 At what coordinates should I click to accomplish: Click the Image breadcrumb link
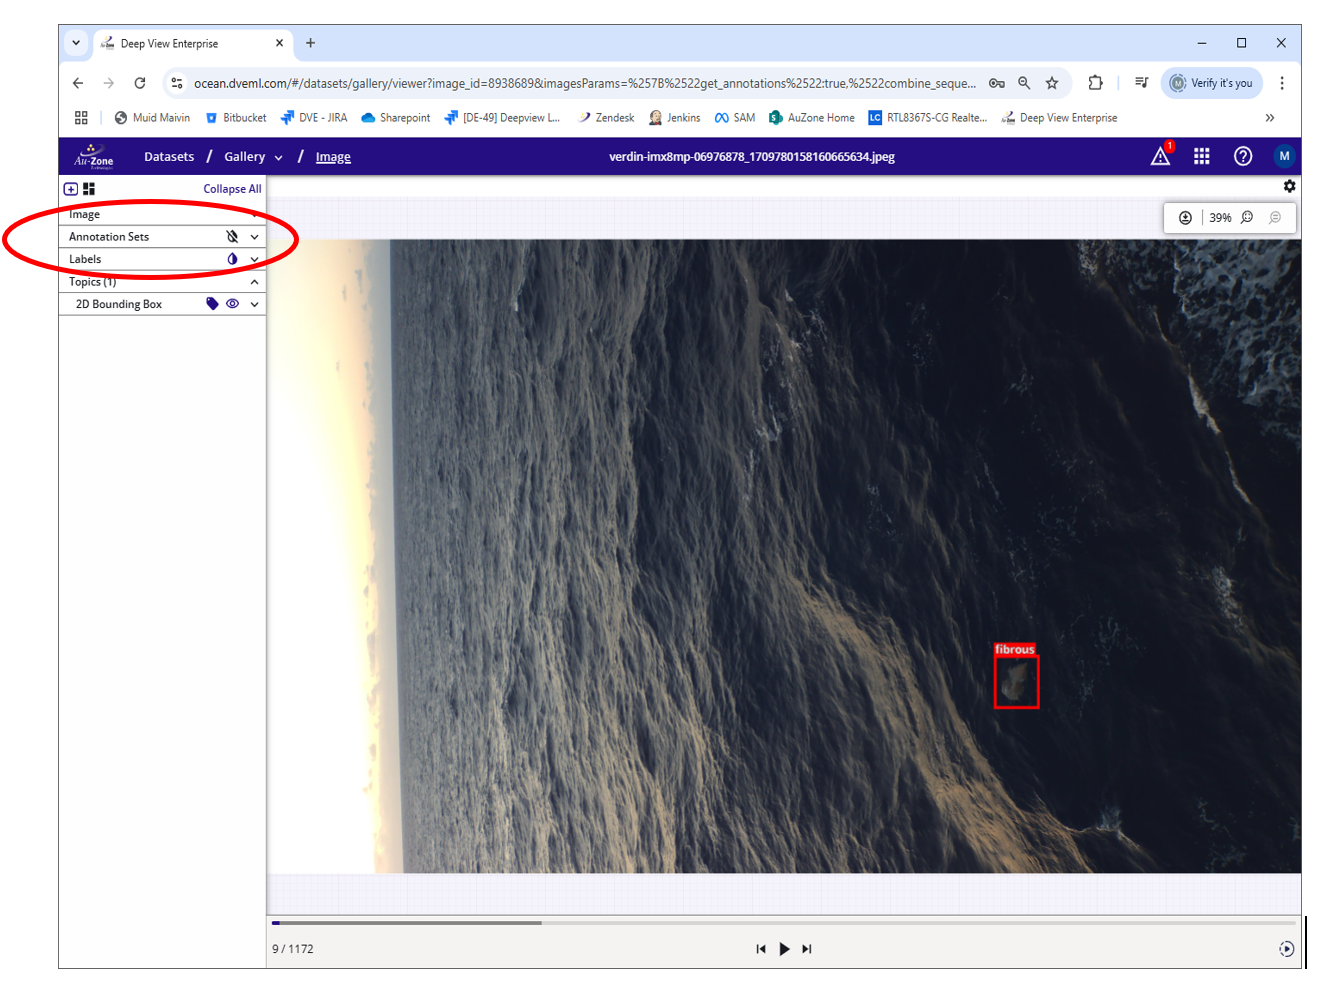tap(333, 157)
